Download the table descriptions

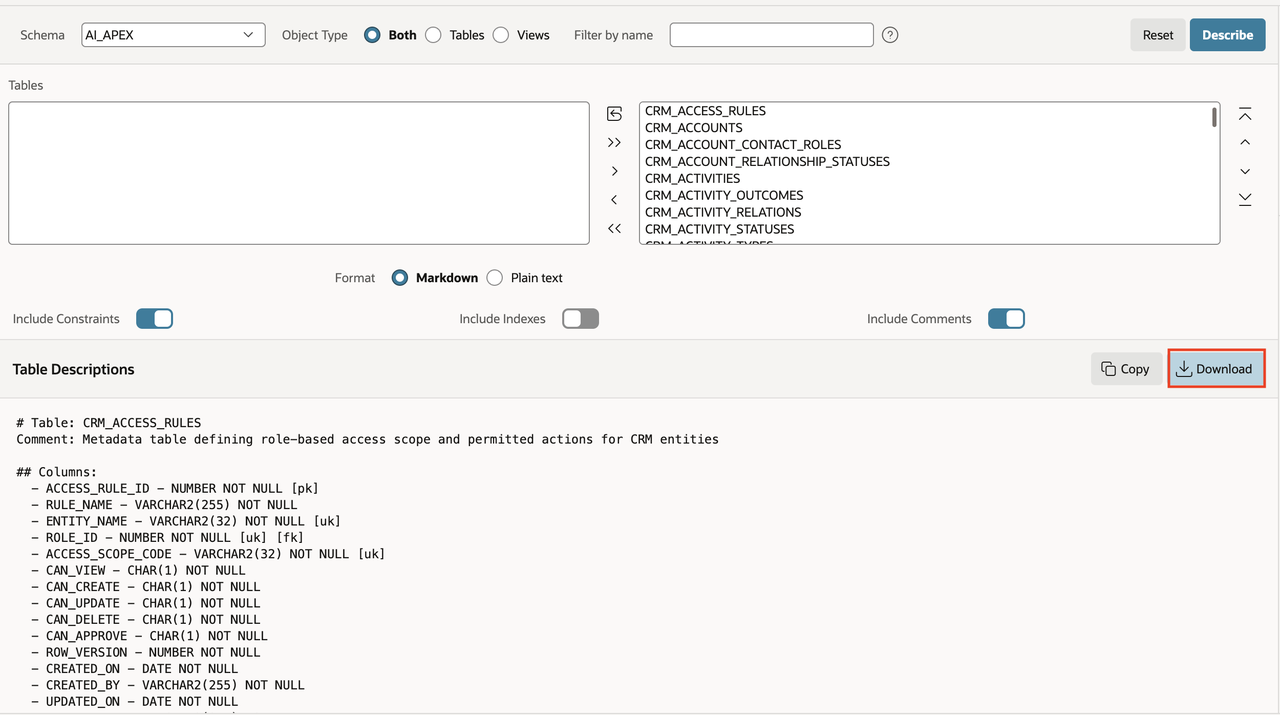(x=1216, y=369)
